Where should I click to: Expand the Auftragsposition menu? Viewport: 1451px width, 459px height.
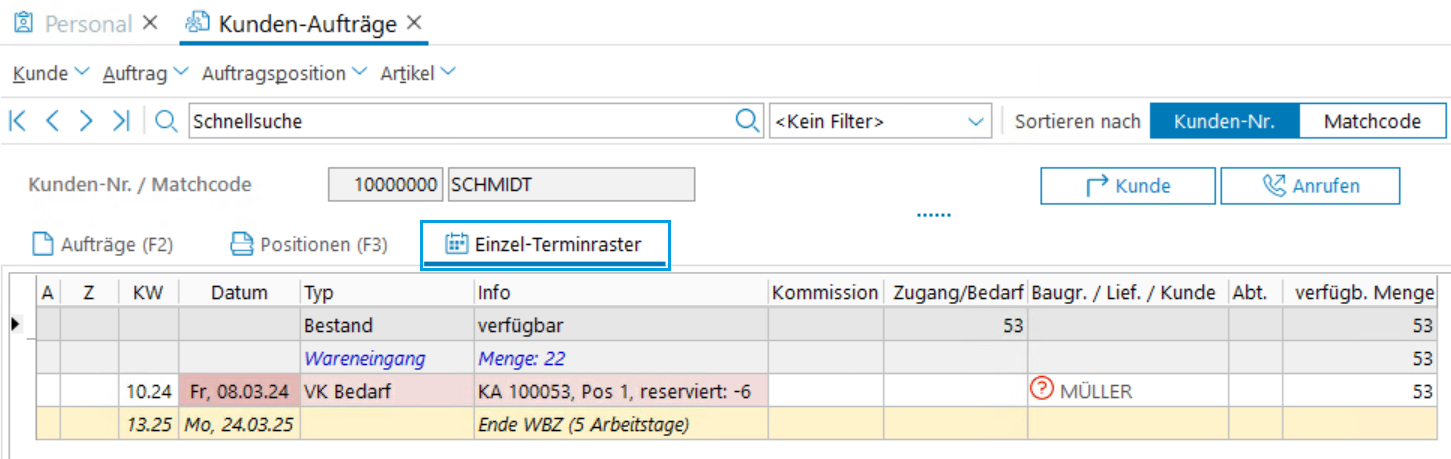tap(283, 73)
